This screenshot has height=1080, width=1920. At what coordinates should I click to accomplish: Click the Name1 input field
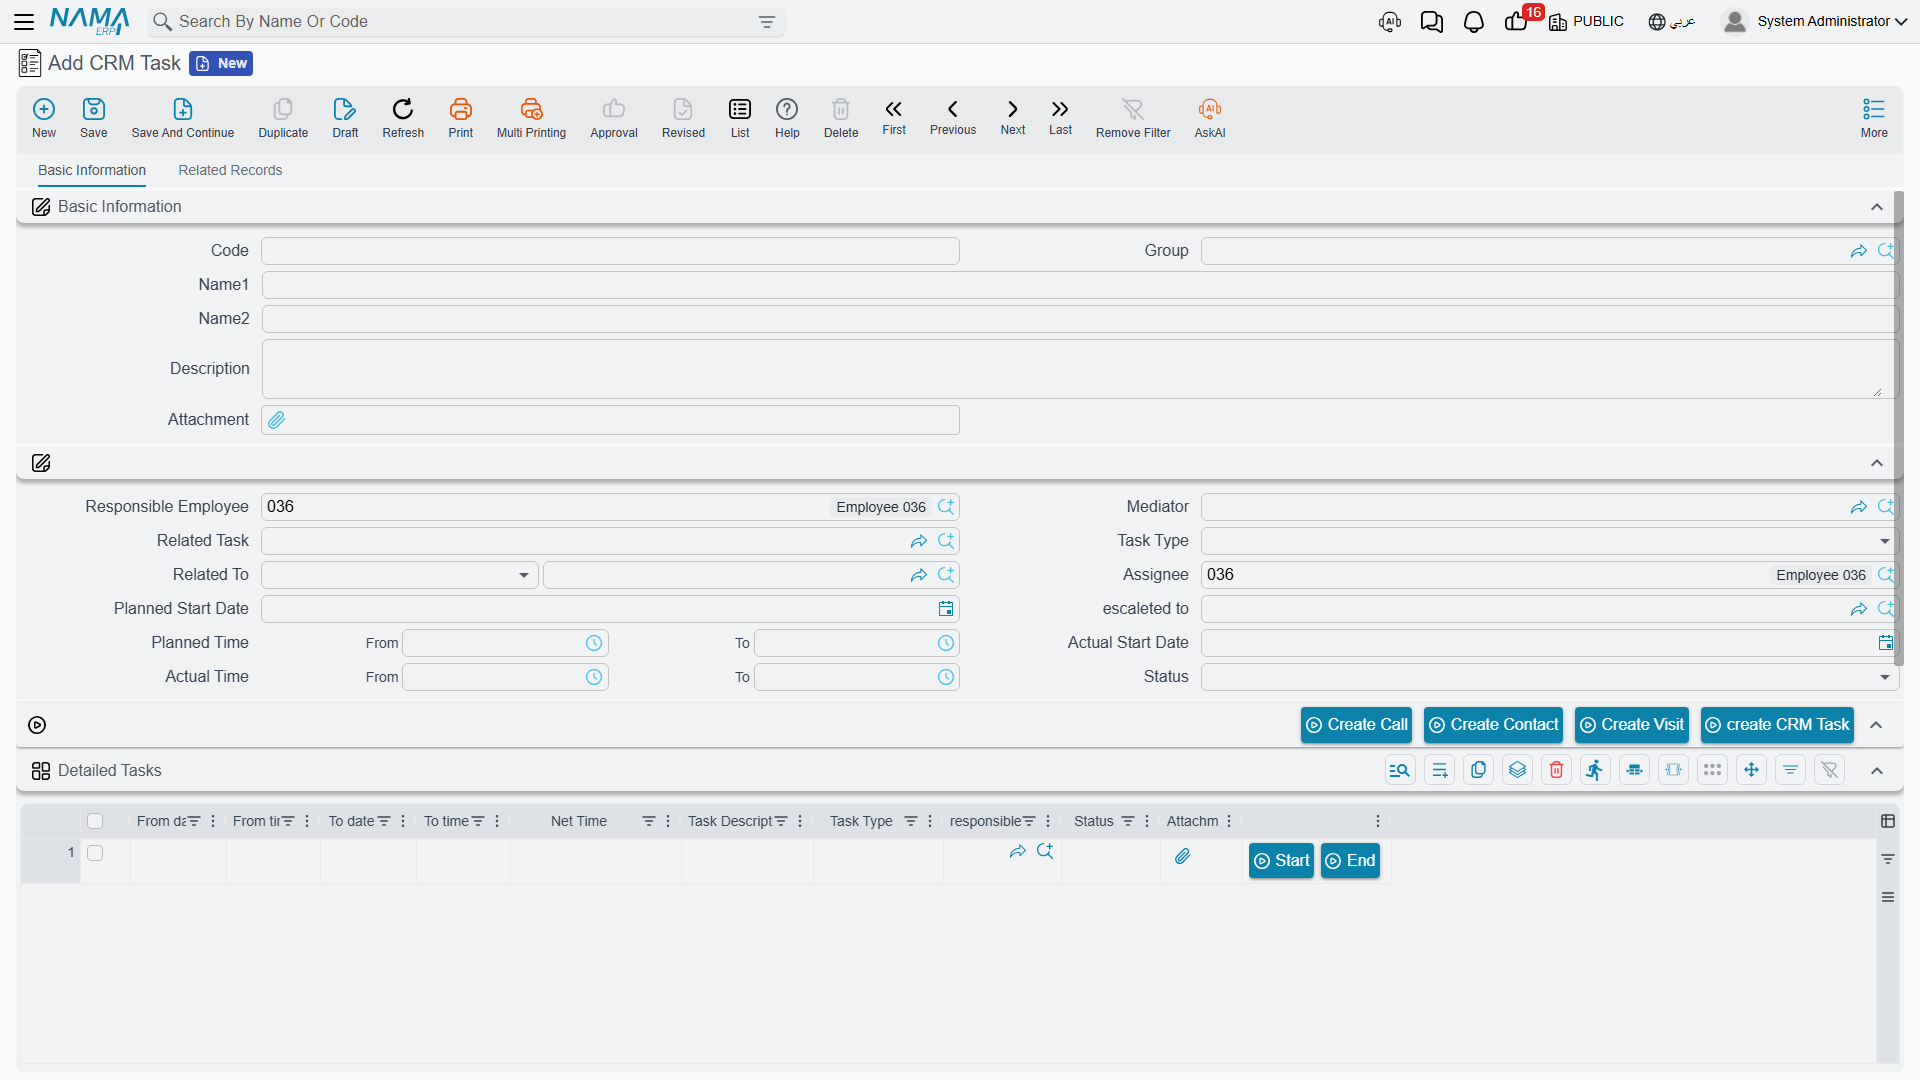tap(1080, 285)
